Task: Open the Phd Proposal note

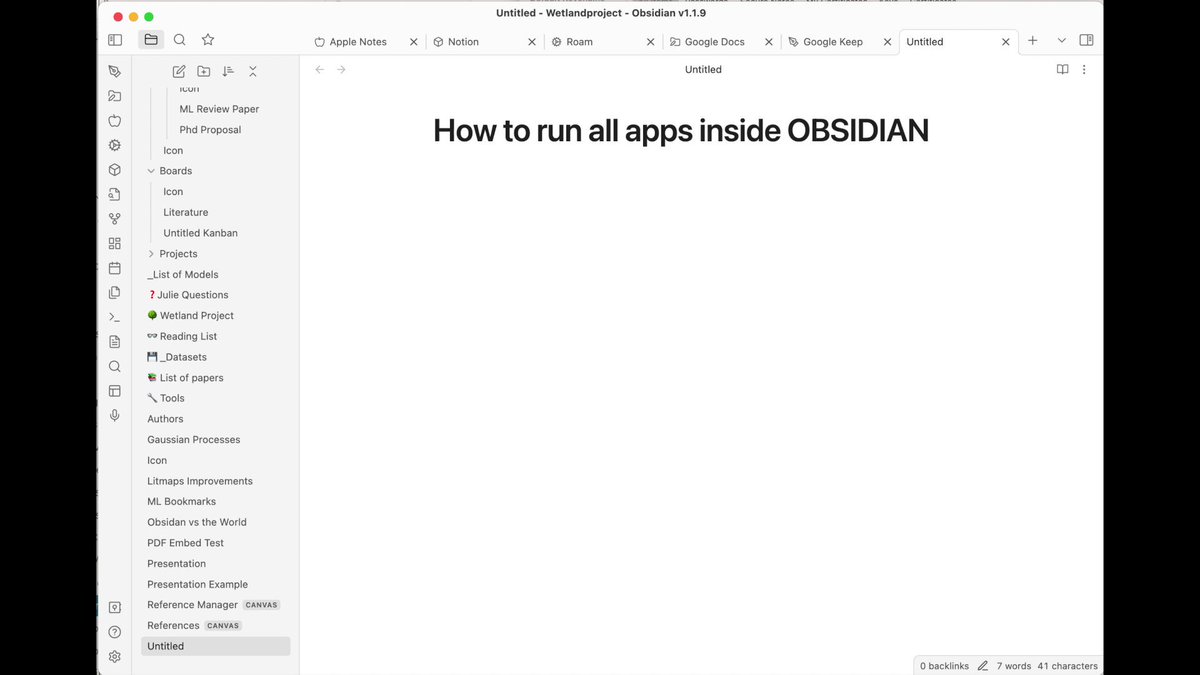Action: (210, 130)
